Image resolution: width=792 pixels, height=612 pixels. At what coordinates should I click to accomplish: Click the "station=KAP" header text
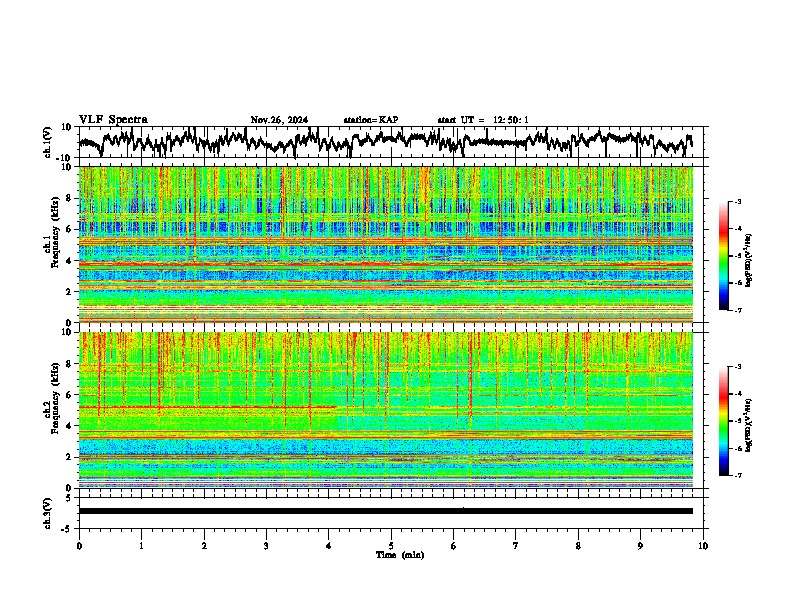tap(371, 120)
